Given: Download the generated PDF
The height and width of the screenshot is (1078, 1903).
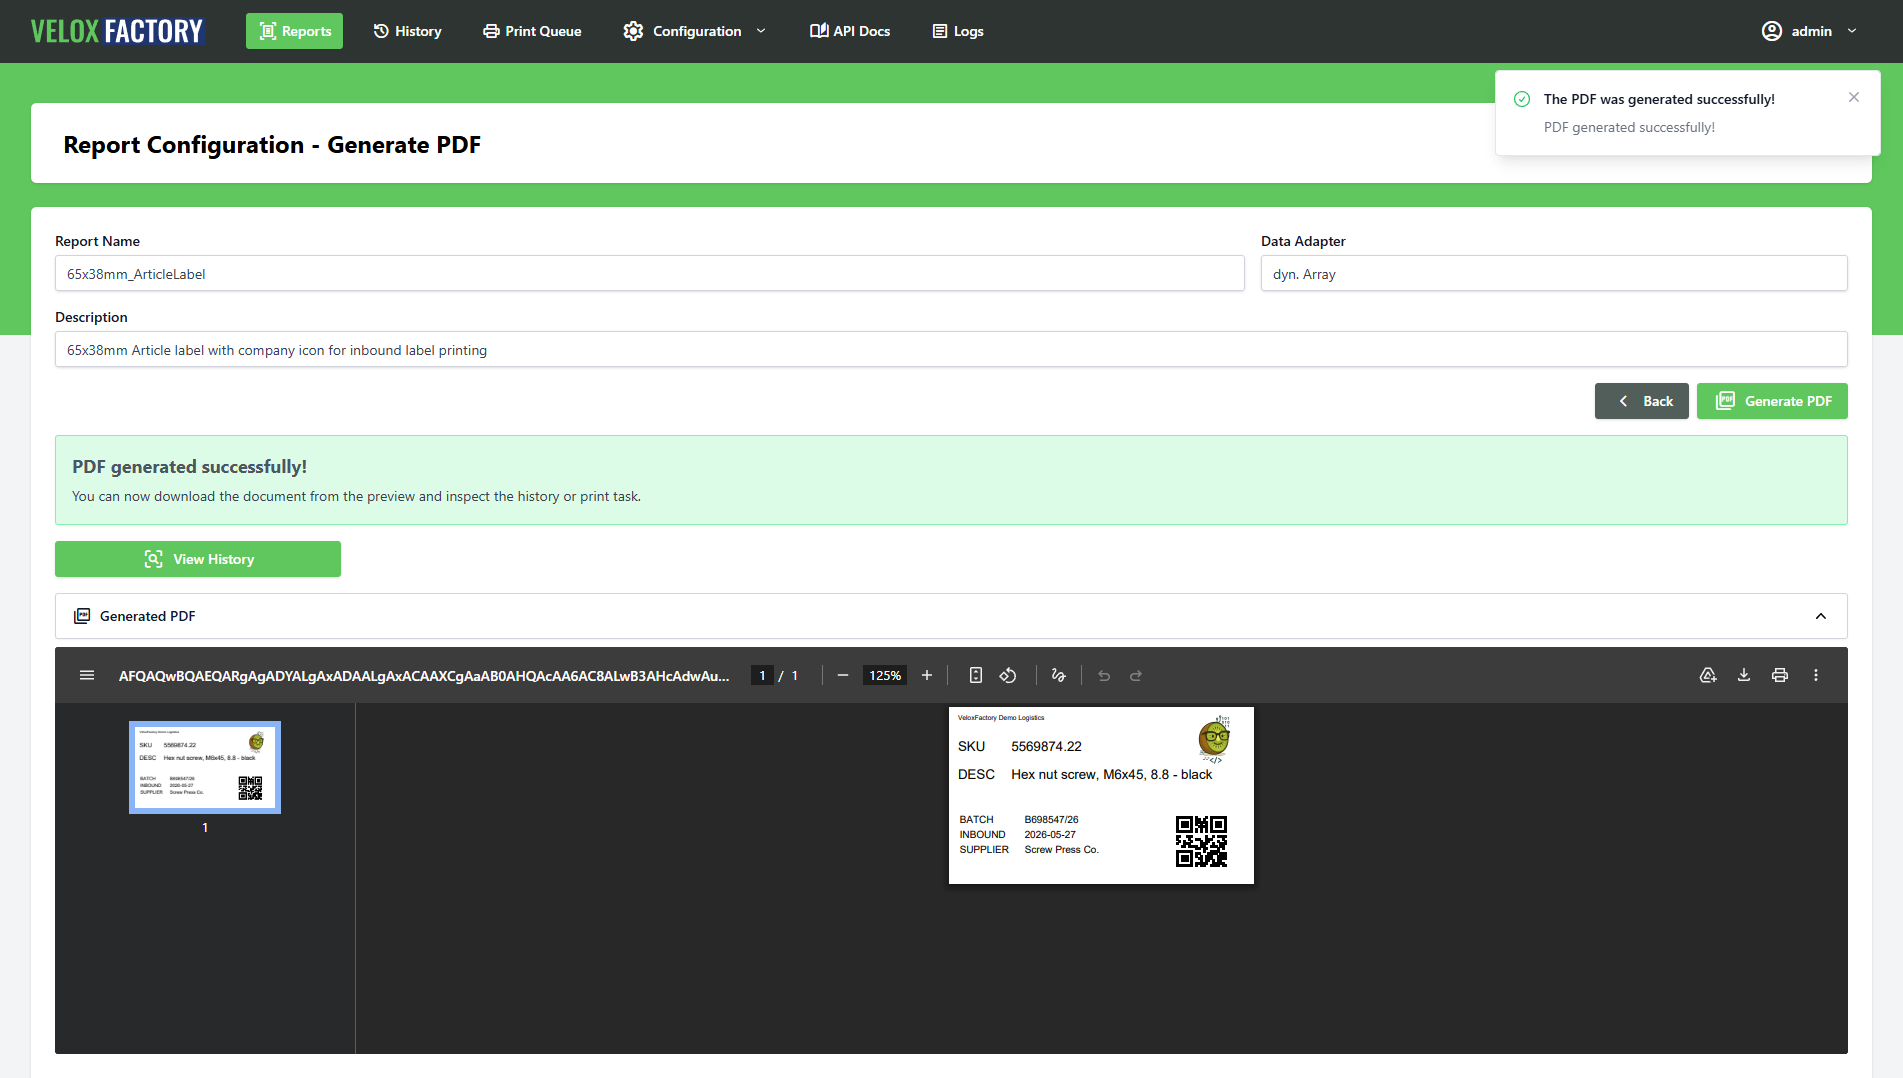Looking at the screenshot, I should click(1744, 676).
